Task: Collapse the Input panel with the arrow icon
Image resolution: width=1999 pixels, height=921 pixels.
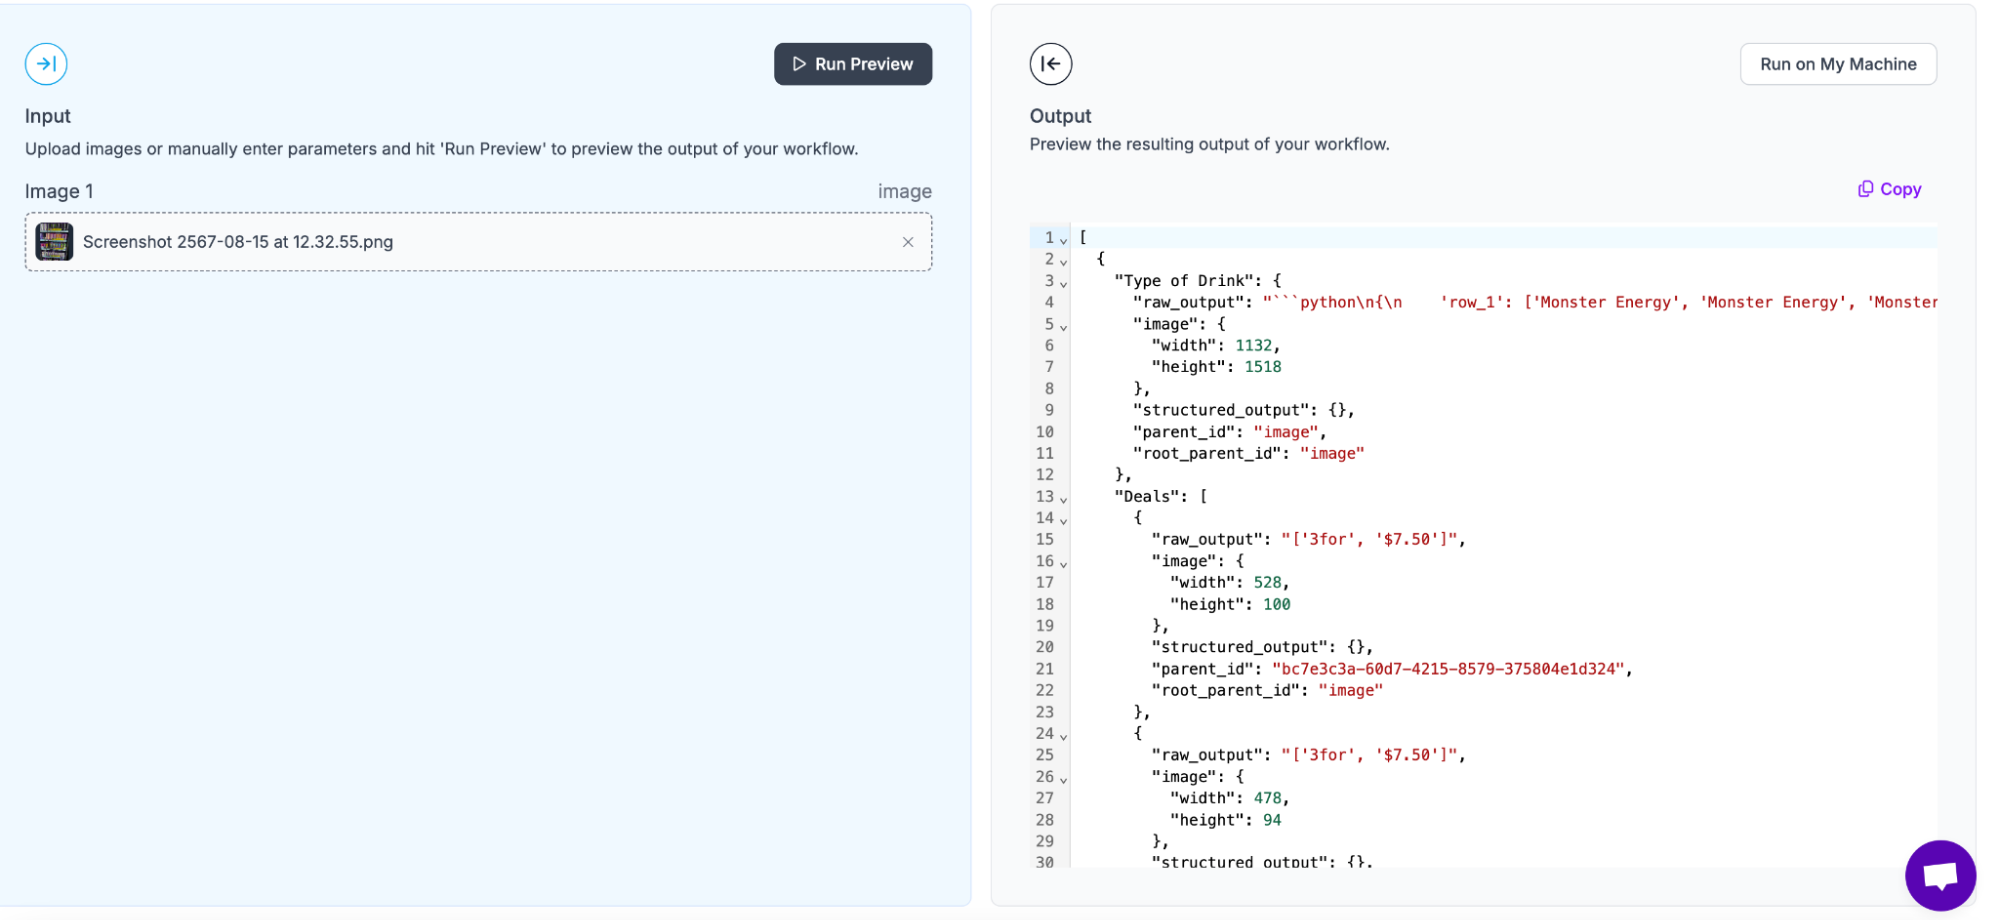Action: [46, 64]
